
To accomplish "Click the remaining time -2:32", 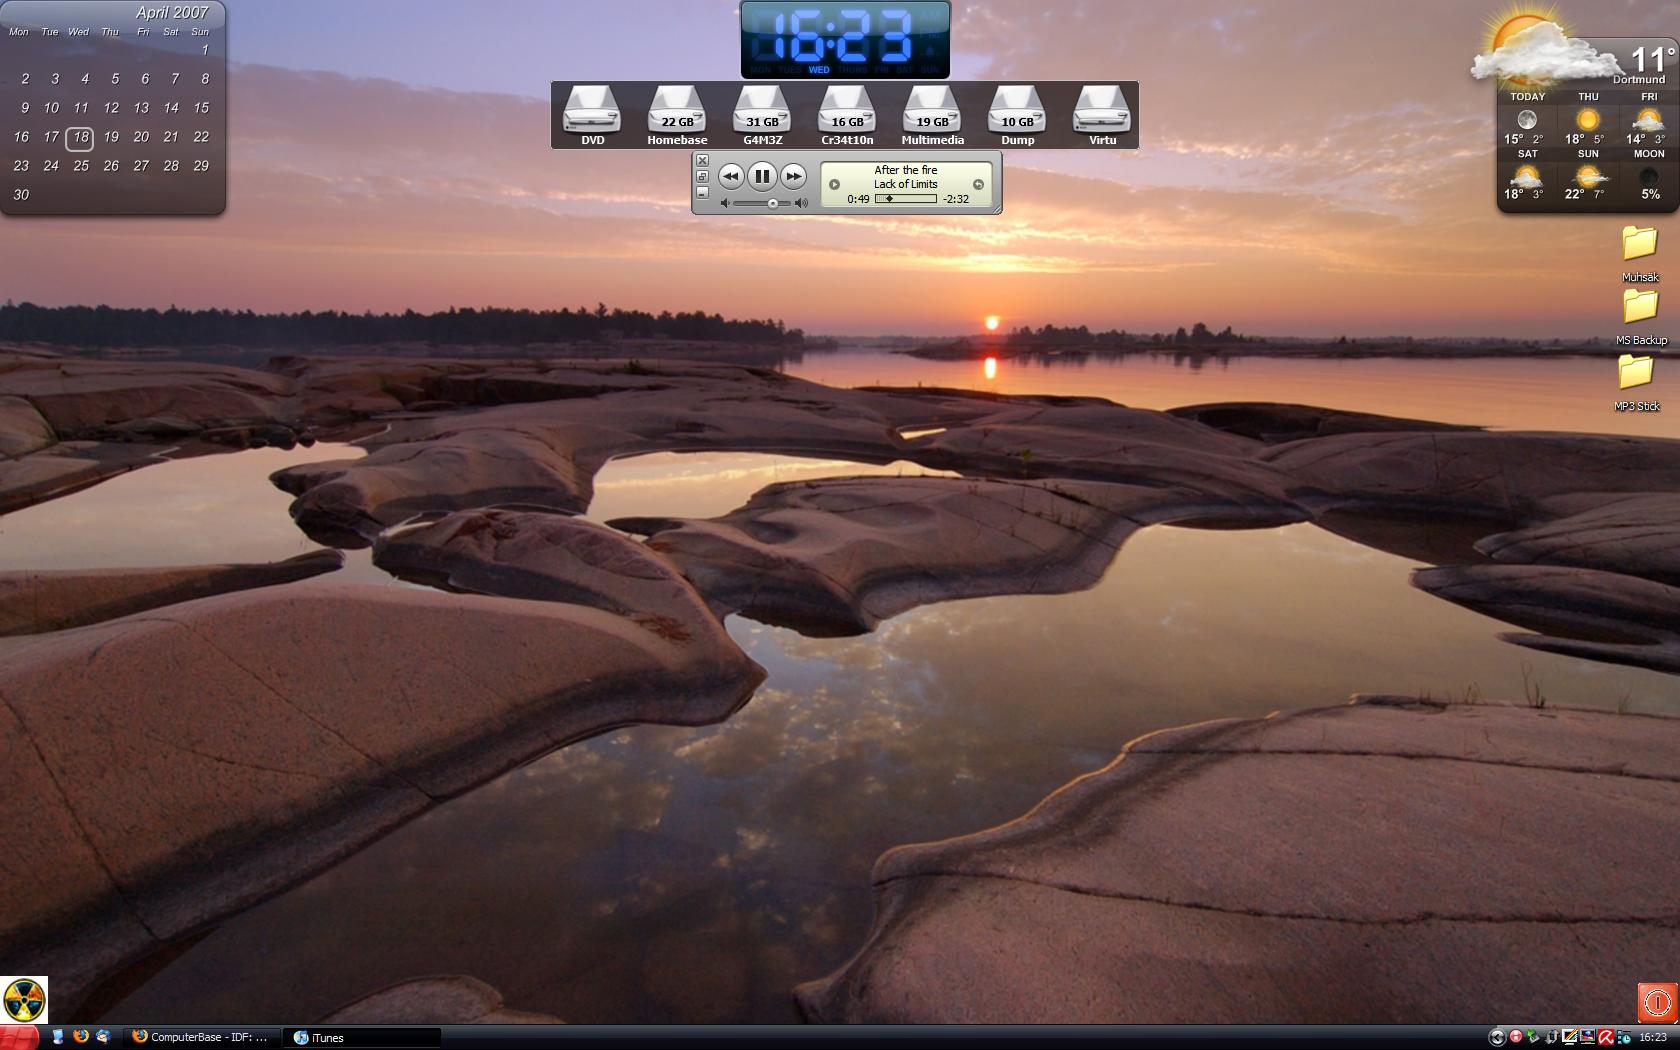I will point(956,199).
